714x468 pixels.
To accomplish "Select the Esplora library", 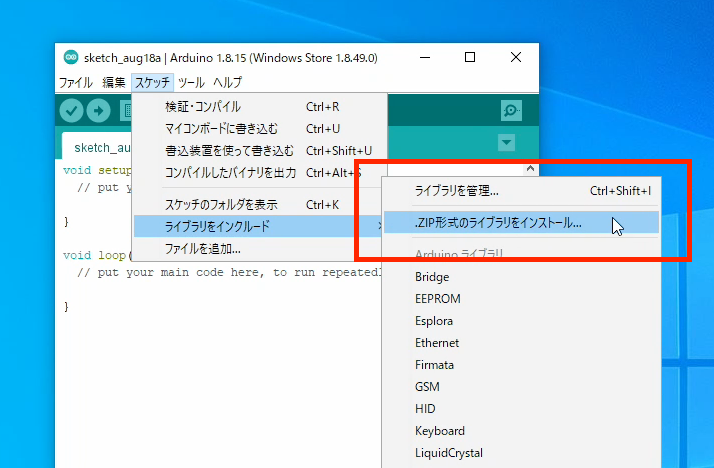I will click(x=521, y=321).
